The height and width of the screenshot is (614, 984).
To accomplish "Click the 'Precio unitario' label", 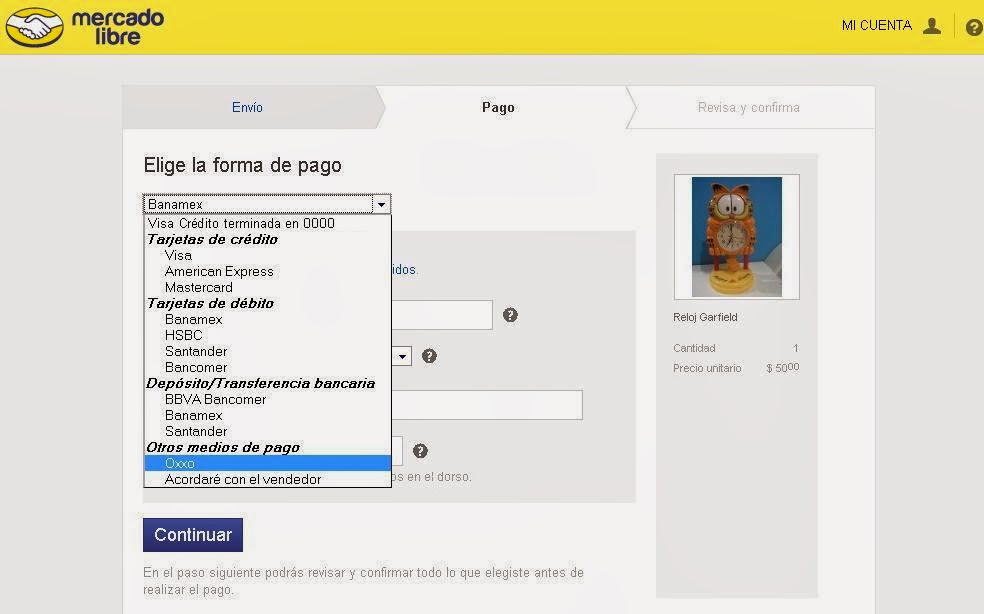I will 707,368.
